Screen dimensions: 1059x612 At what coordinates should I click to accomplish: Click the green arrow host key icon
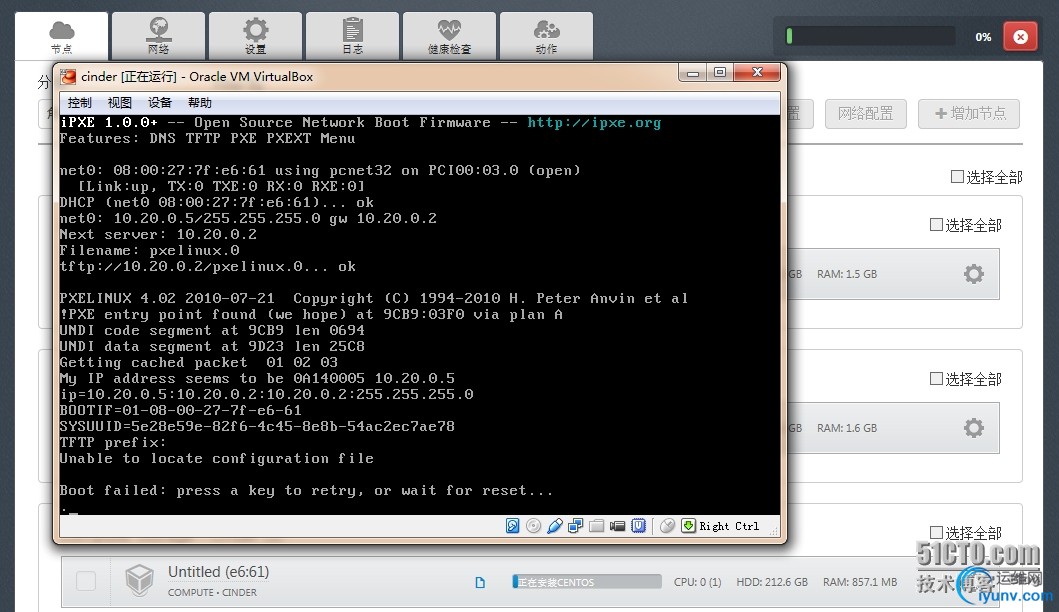[688, 526]
